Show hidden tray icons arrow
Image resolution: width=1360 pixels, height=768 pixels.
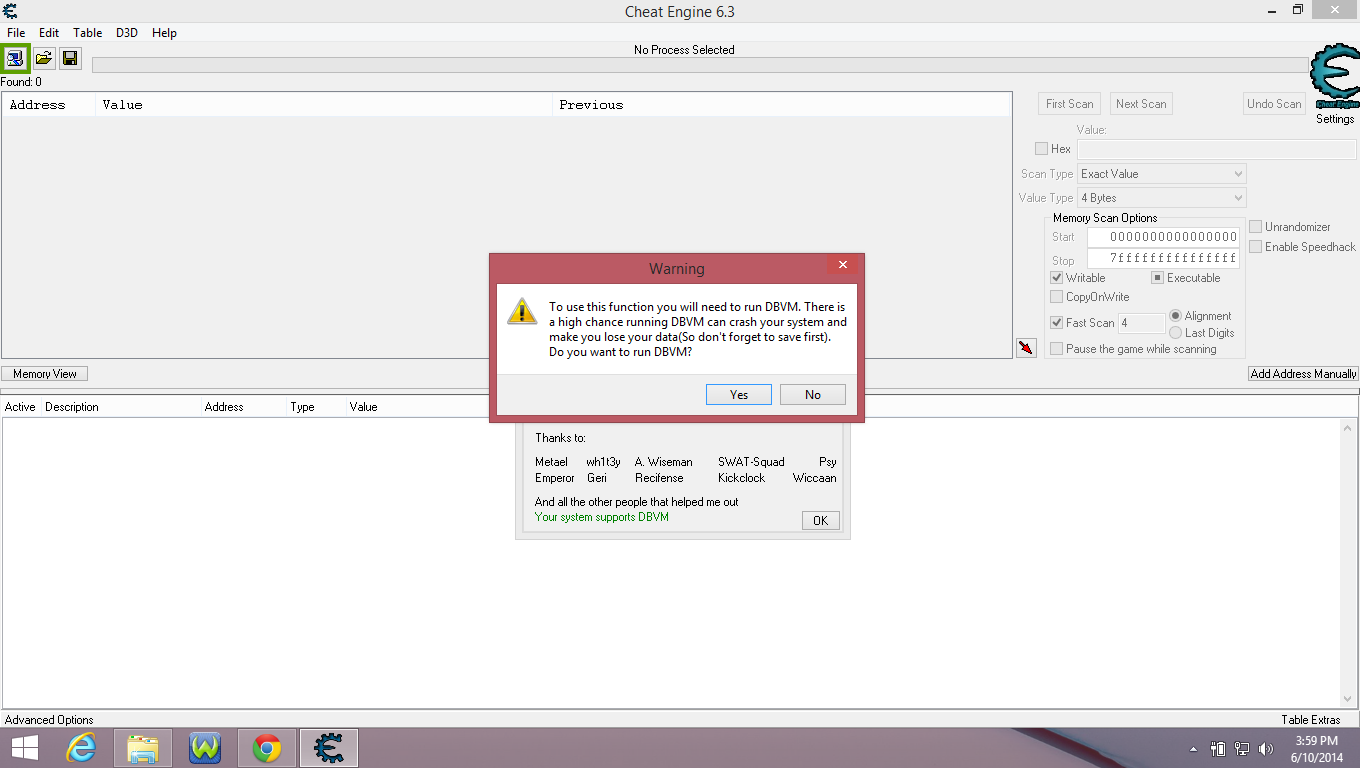point(1193,748)
